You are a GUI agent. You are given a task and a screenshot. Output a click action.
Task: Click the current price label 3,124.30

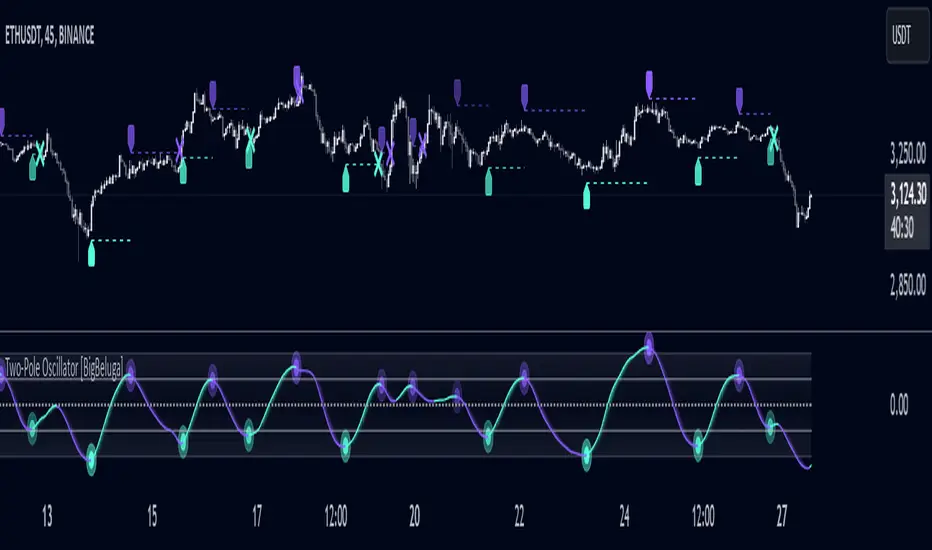click(x=908, y=194)
